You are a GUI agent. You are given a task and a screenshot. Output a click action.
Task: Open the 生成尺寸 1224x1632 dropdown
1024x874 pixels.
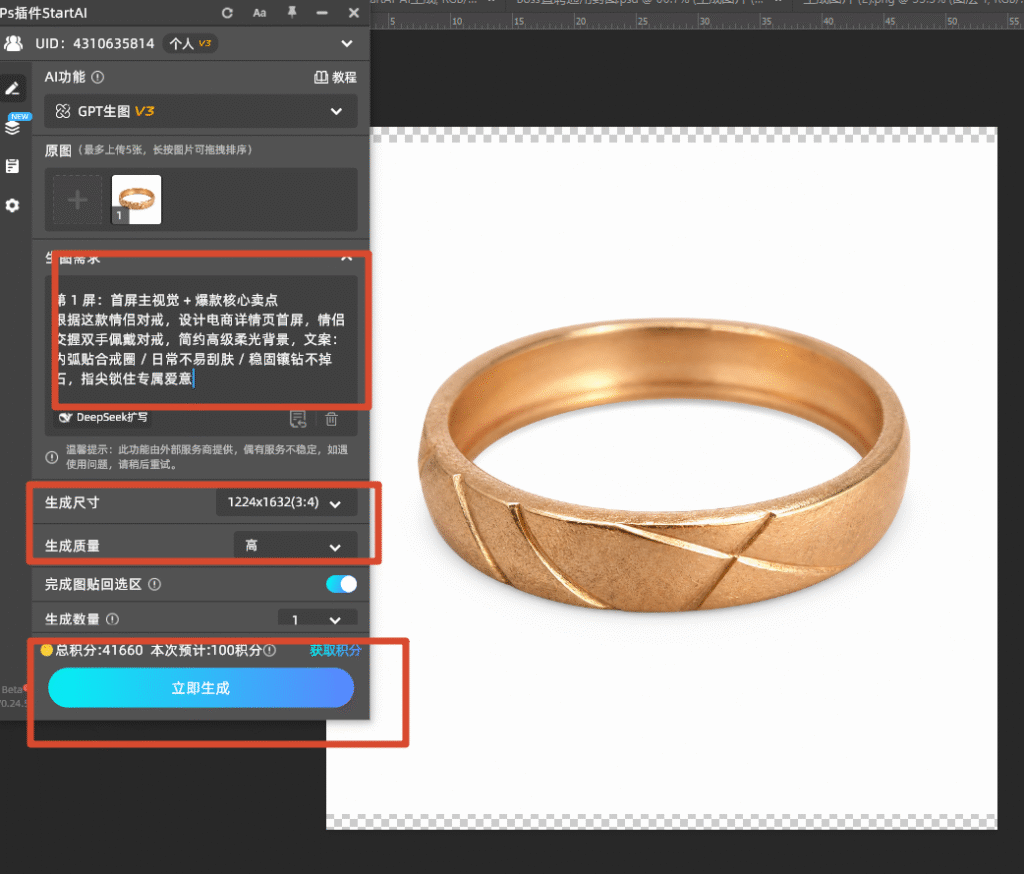286,502
